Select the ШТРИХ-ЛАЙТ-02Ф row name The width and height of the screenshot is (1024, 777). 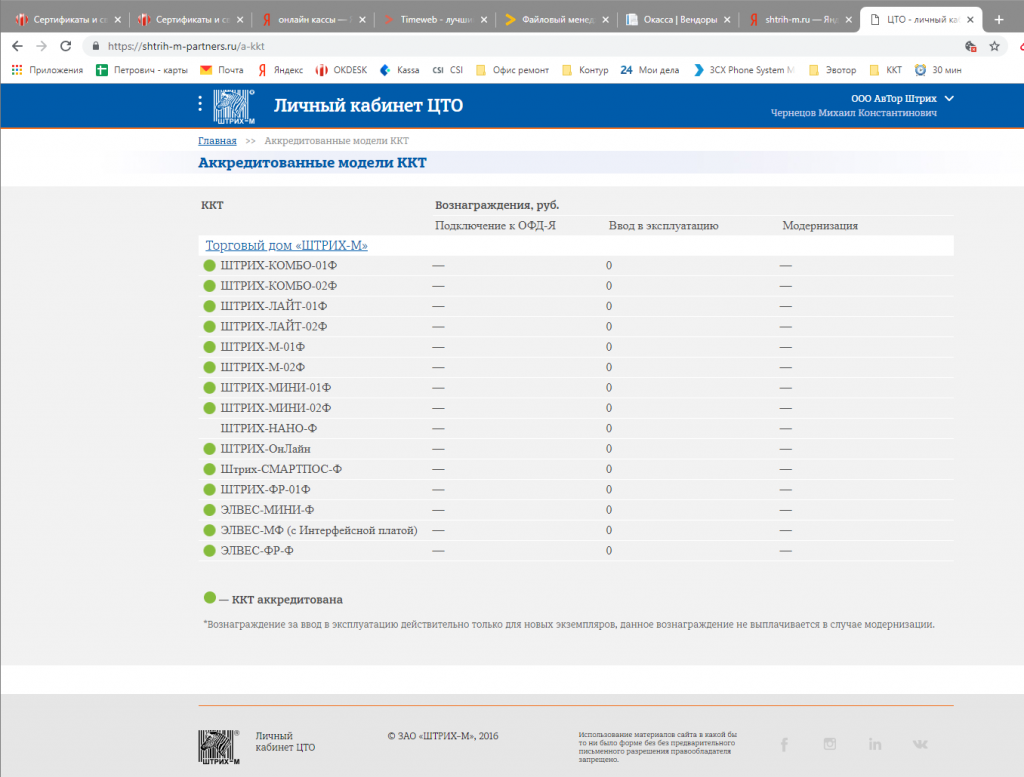[x=274, y=326]
